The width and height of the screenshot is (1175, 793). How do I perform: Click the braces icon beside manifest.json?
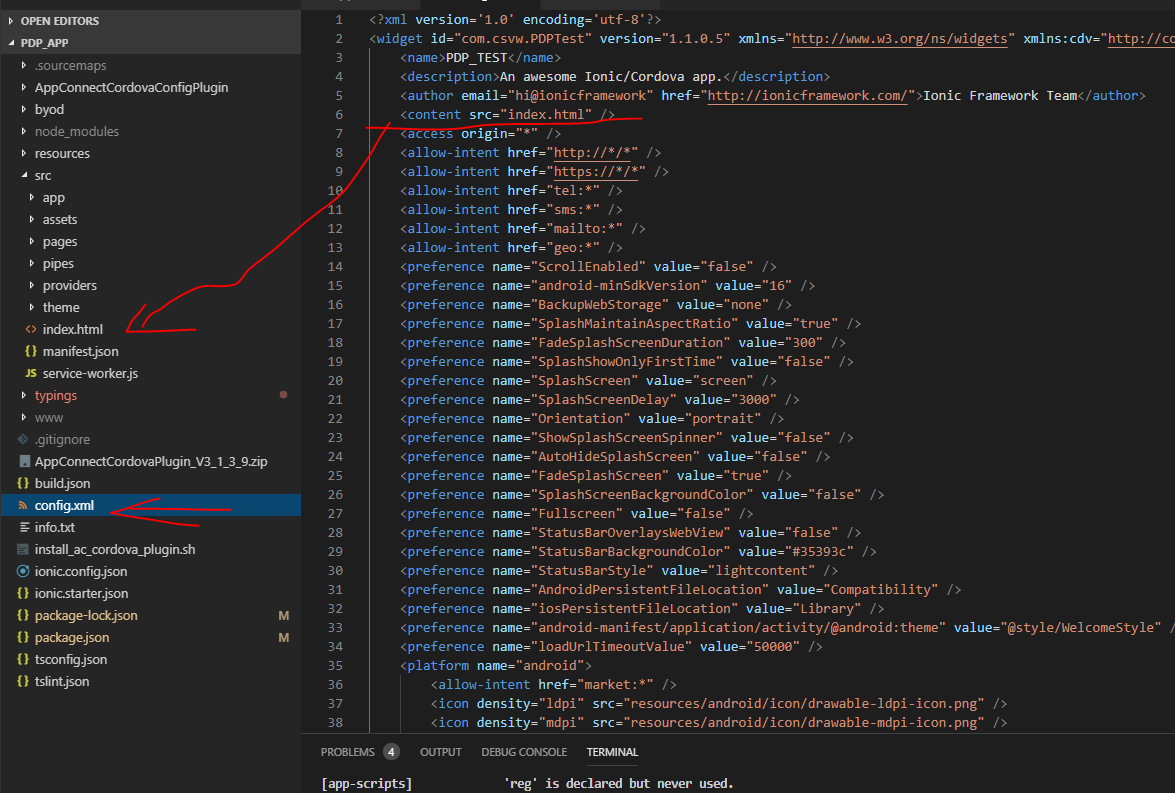coord(31,351)
